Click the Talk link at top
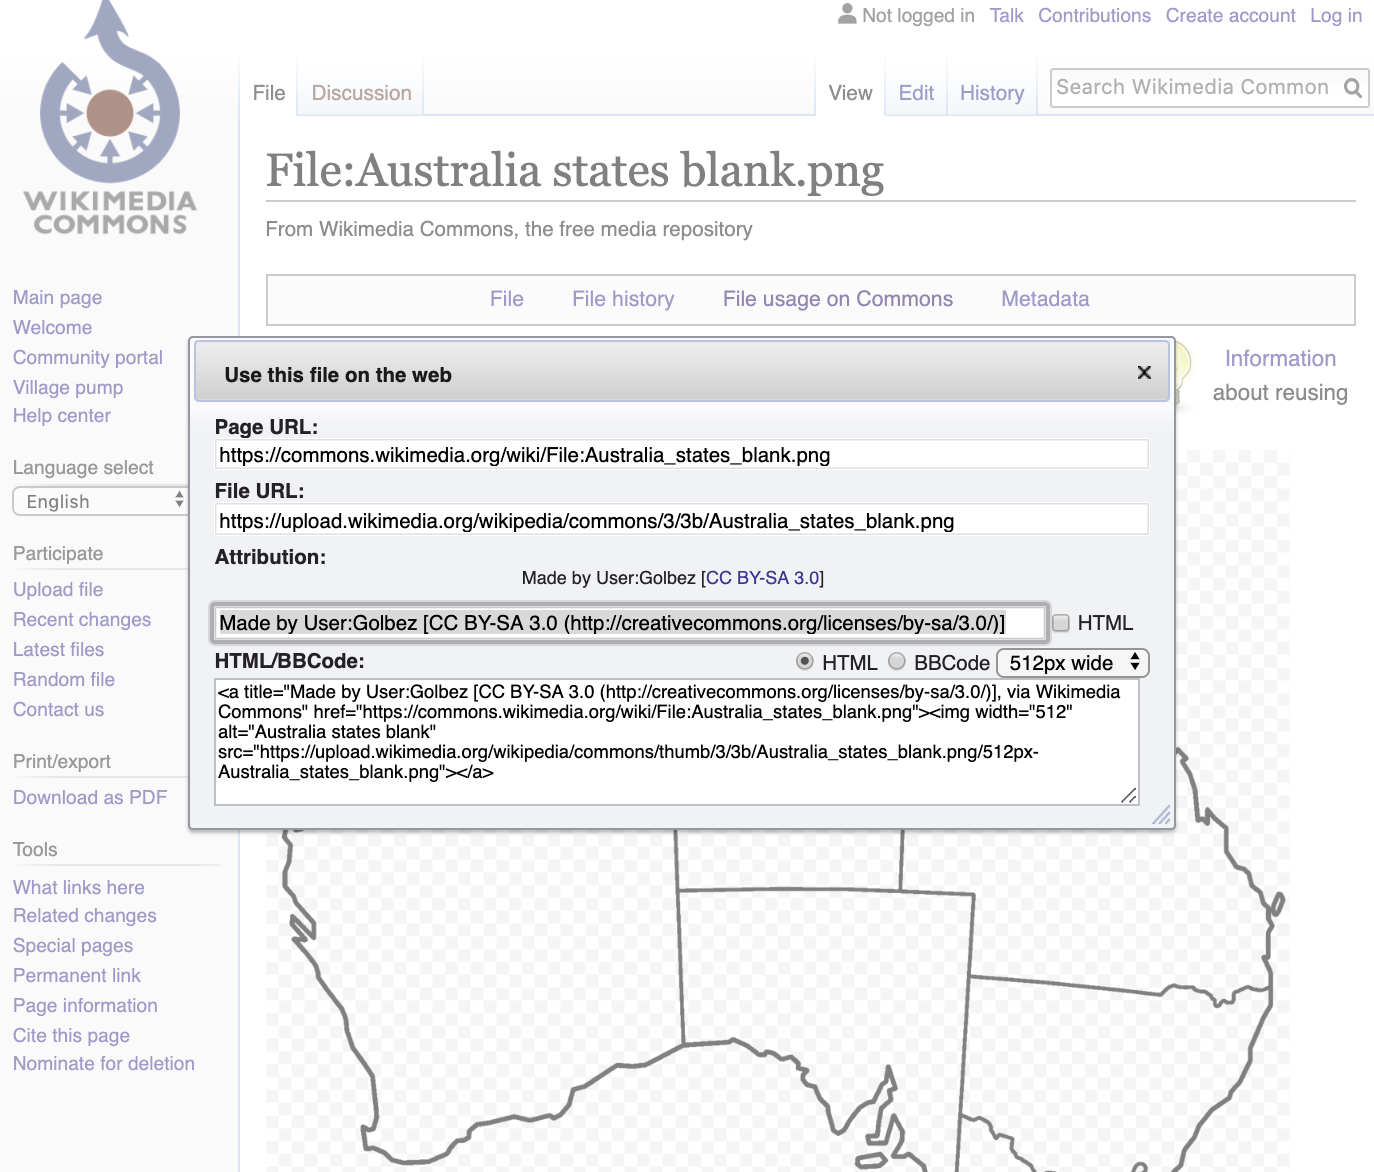 pyautogui.click(x=1006, y=15)
